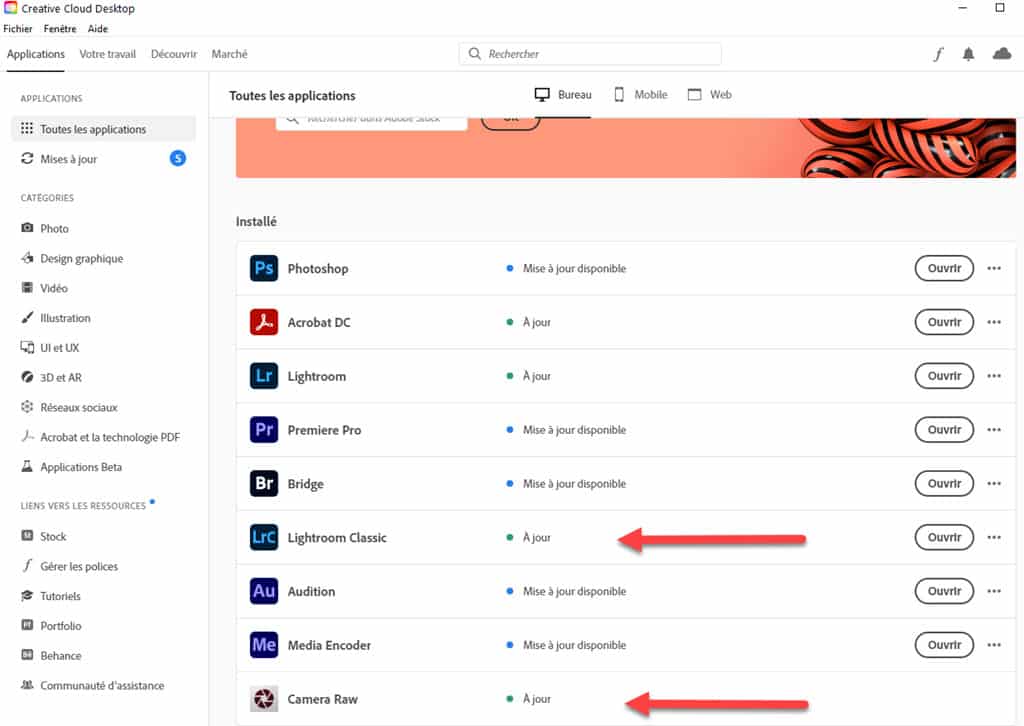
Task: Open the cloud sync status icon
Action: (x=1002, y=54)
